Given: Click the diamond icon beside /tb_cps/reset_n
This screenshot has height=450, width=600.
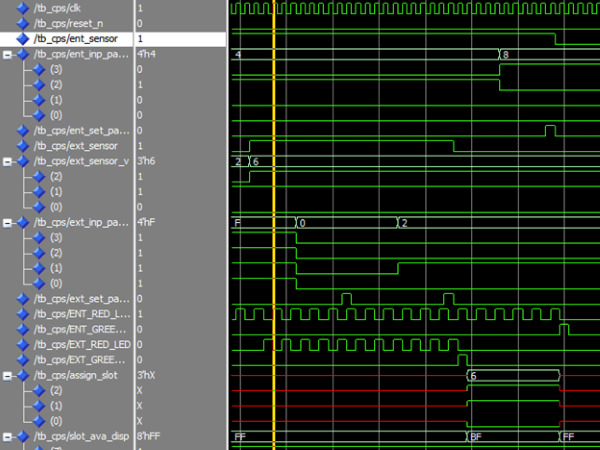Looking at the screenshot, I should [x=23, y=23].
